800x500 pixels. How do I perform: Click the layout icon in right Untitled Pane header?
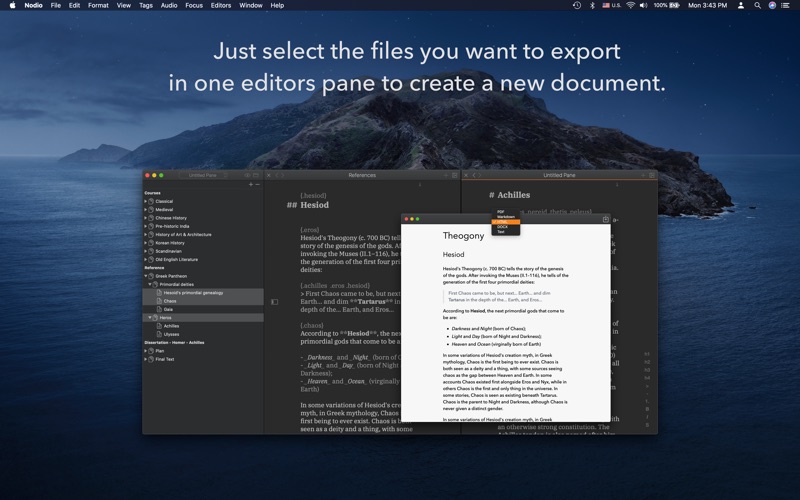click(x=652, y=175)
